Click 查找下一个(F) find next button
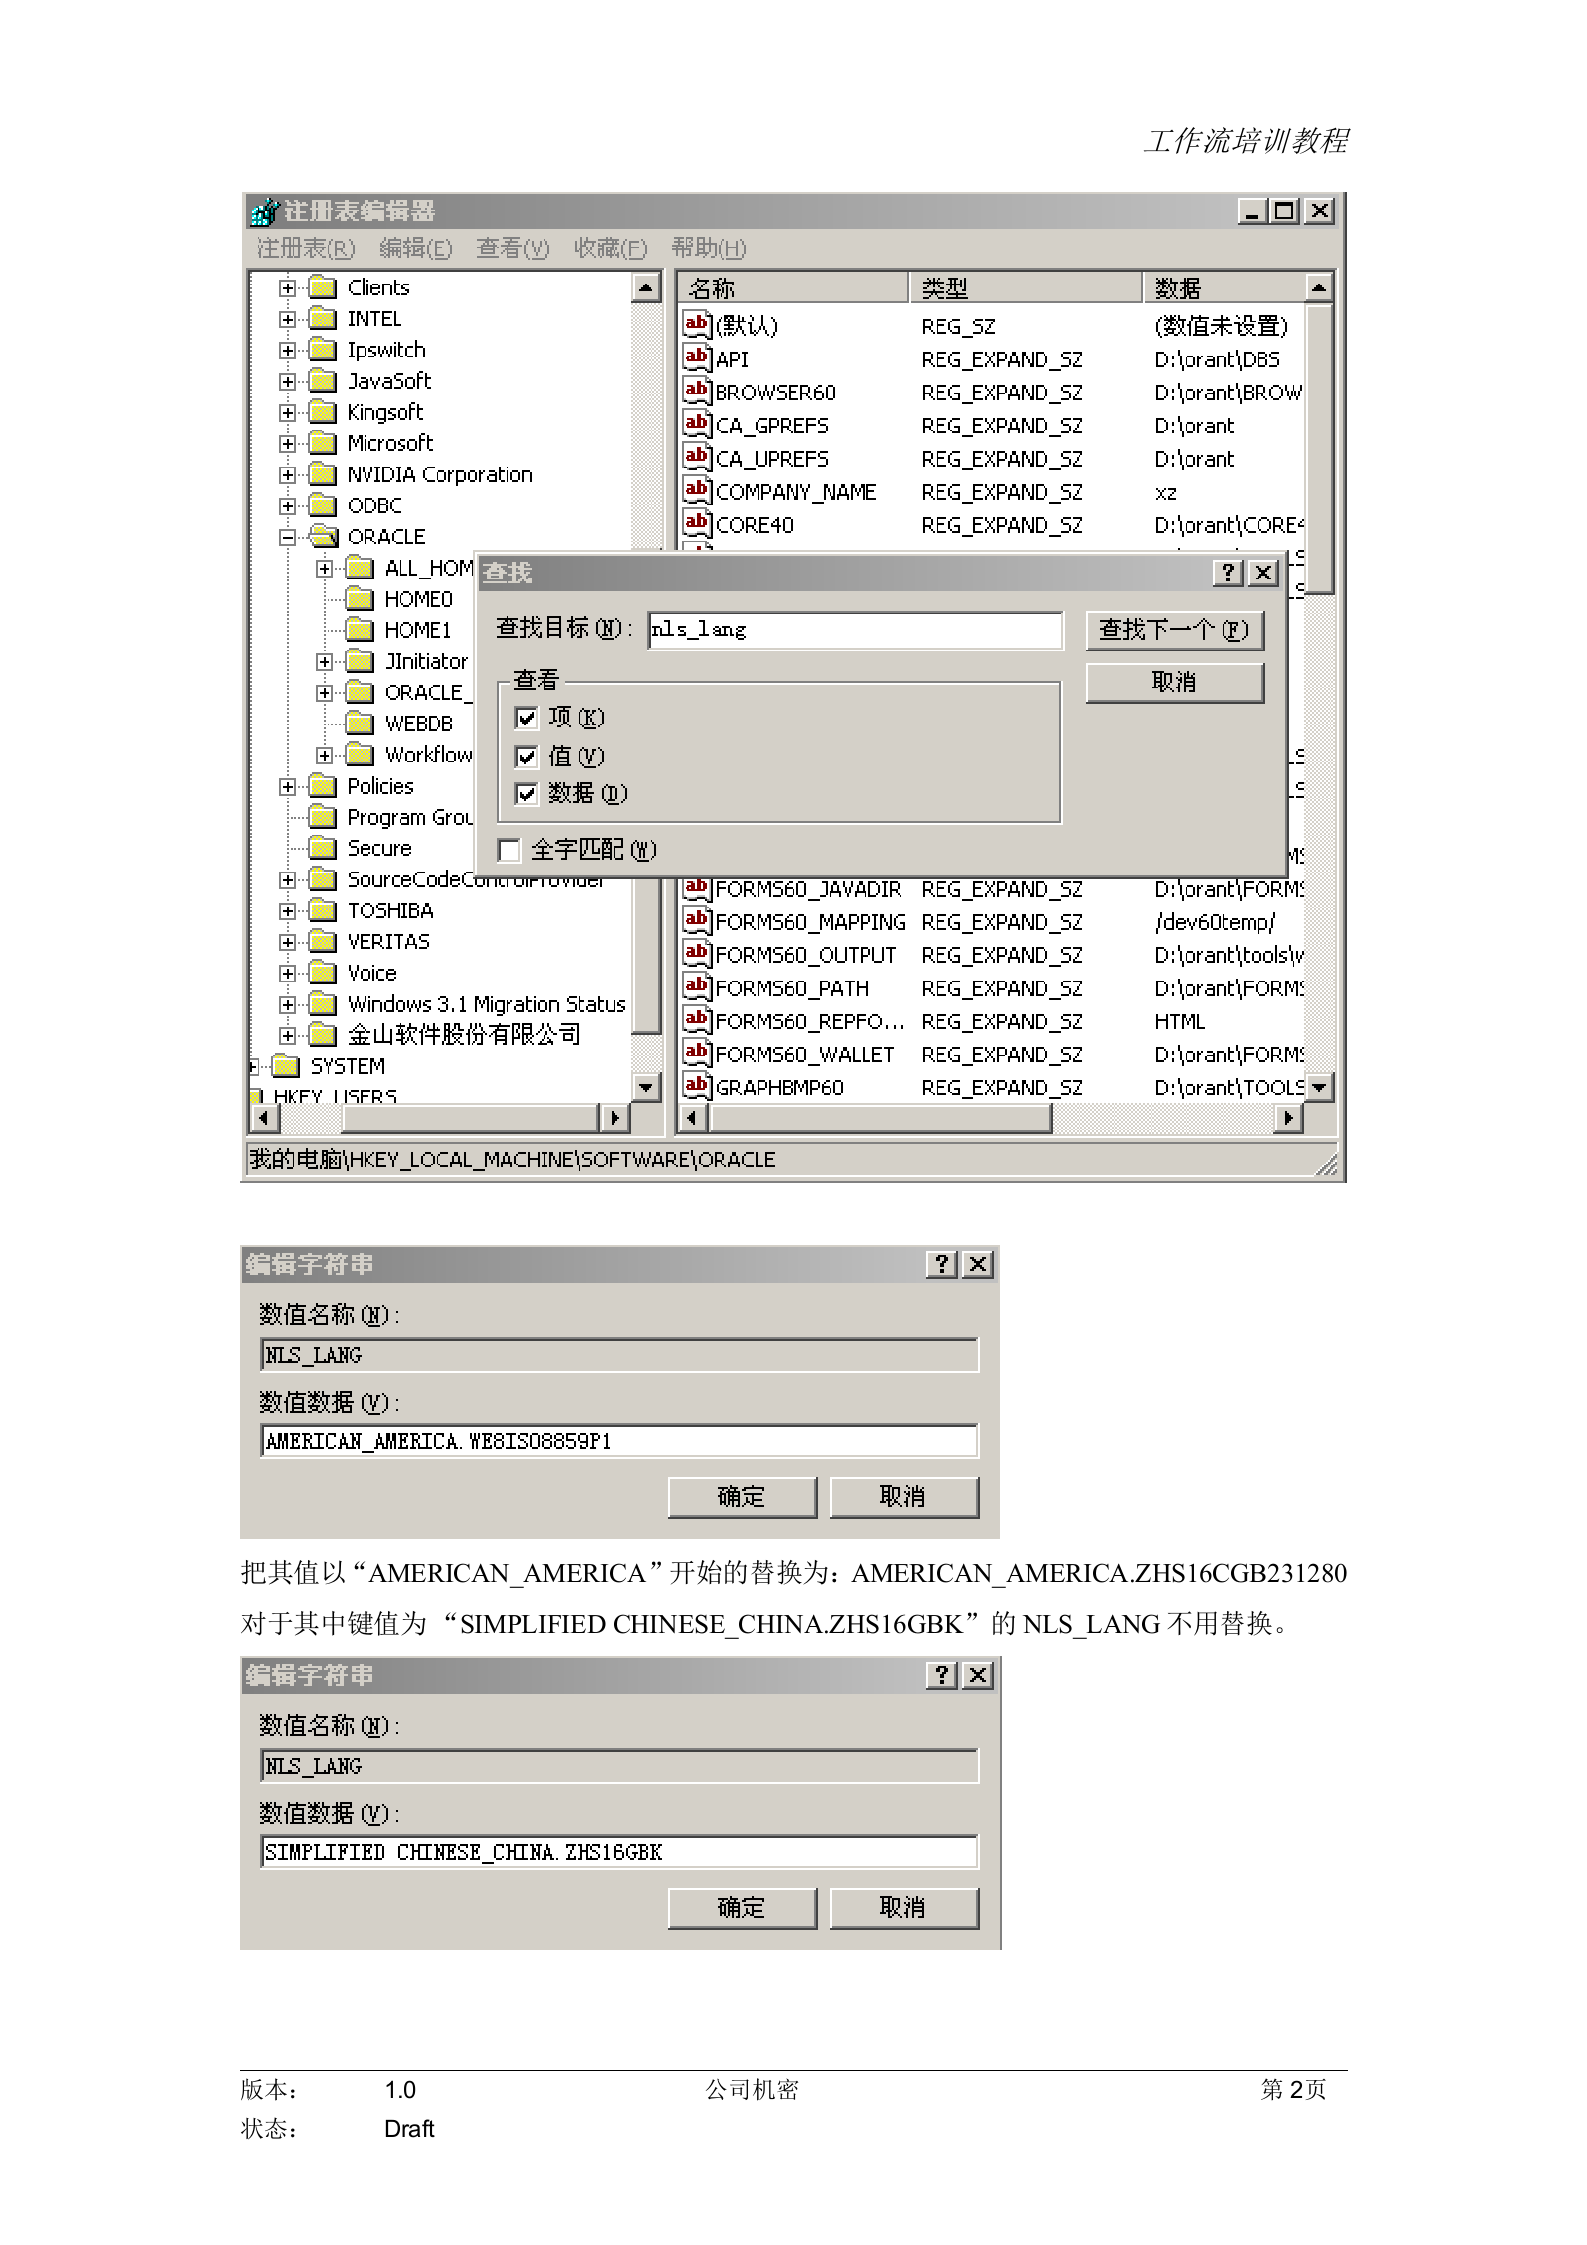1587x2245 pixels. tap(1174, 630)
